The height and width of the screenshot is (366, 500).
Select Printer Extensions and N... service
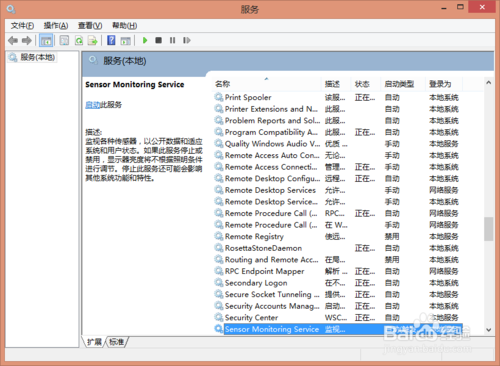point(337,109)
